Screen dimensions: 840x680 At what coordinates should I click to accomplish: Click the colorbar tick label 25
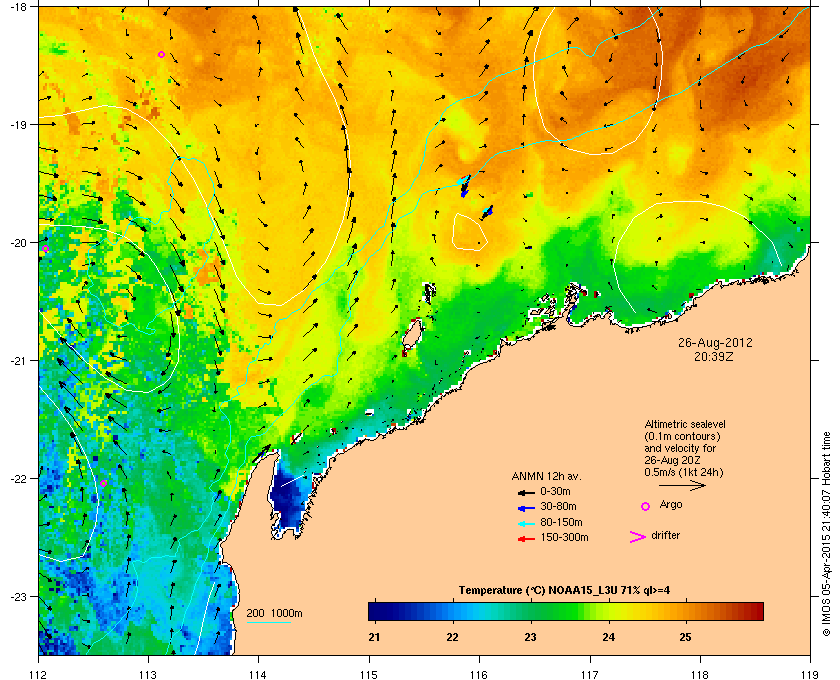point(686,637)
